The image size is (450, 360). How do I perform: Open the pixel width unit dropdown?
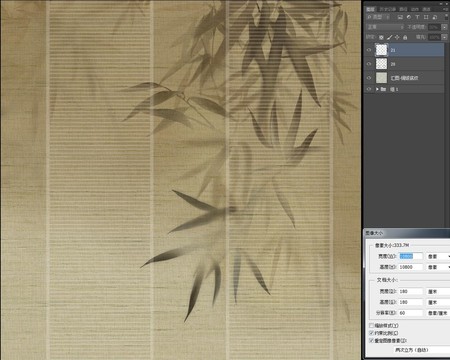coord(438,256)
